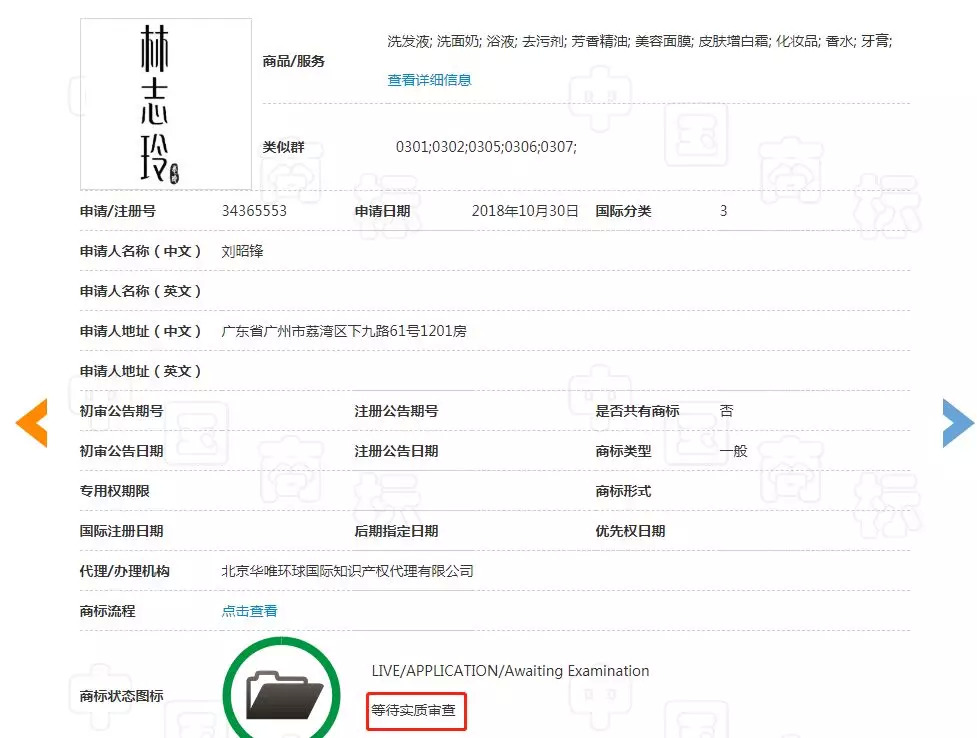Click the 初审公告期号 label
Image resolution: width=977 pixels, height=738 pixels.
(122, 411)
